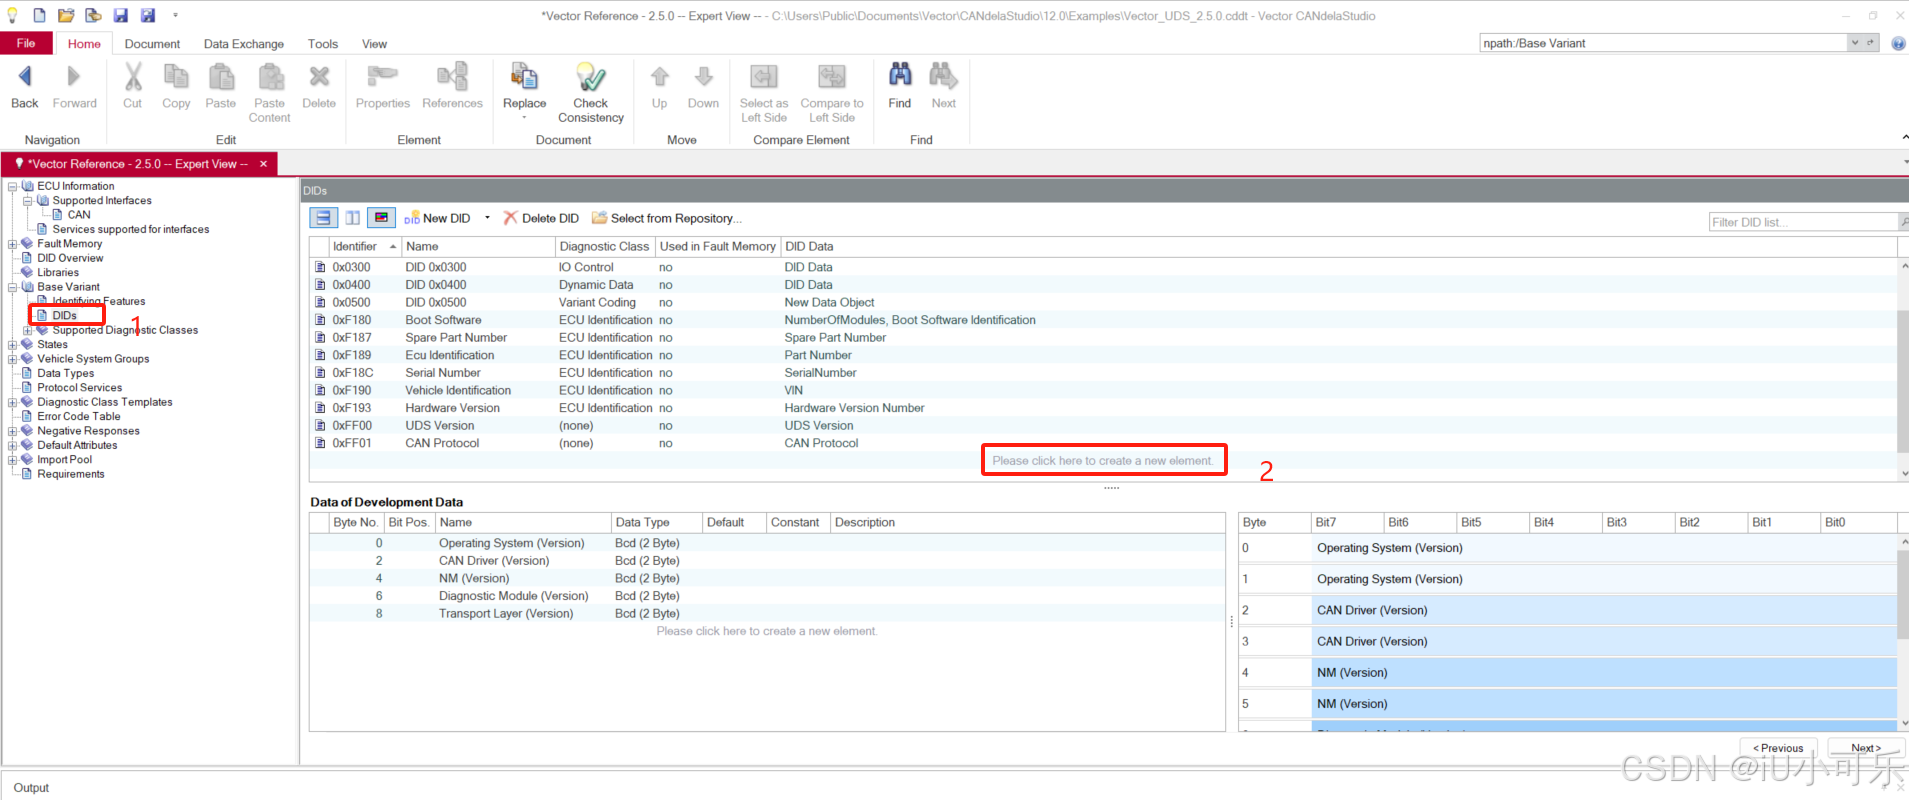This screenshot has height=800, width=1909.
Task: Close the Vector Reference Expert View tab
Action: [263, 164]
